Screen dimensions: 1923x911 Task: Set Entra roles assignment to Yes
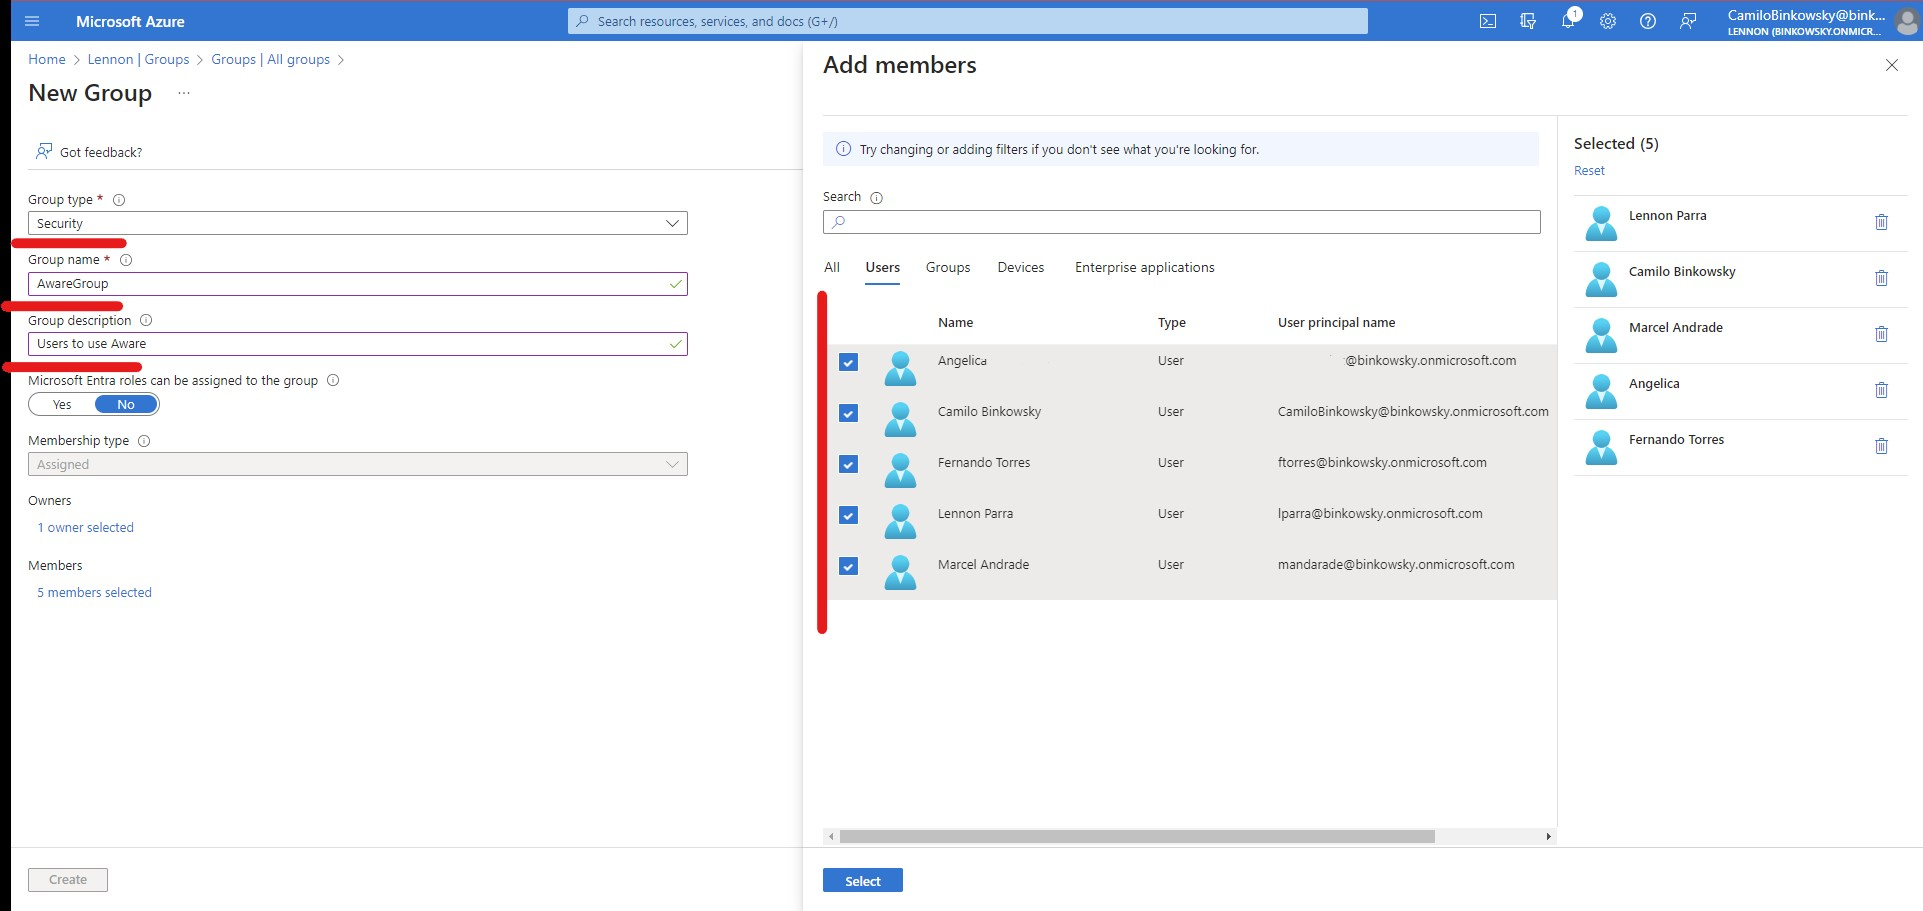click(x=61, y=404)
